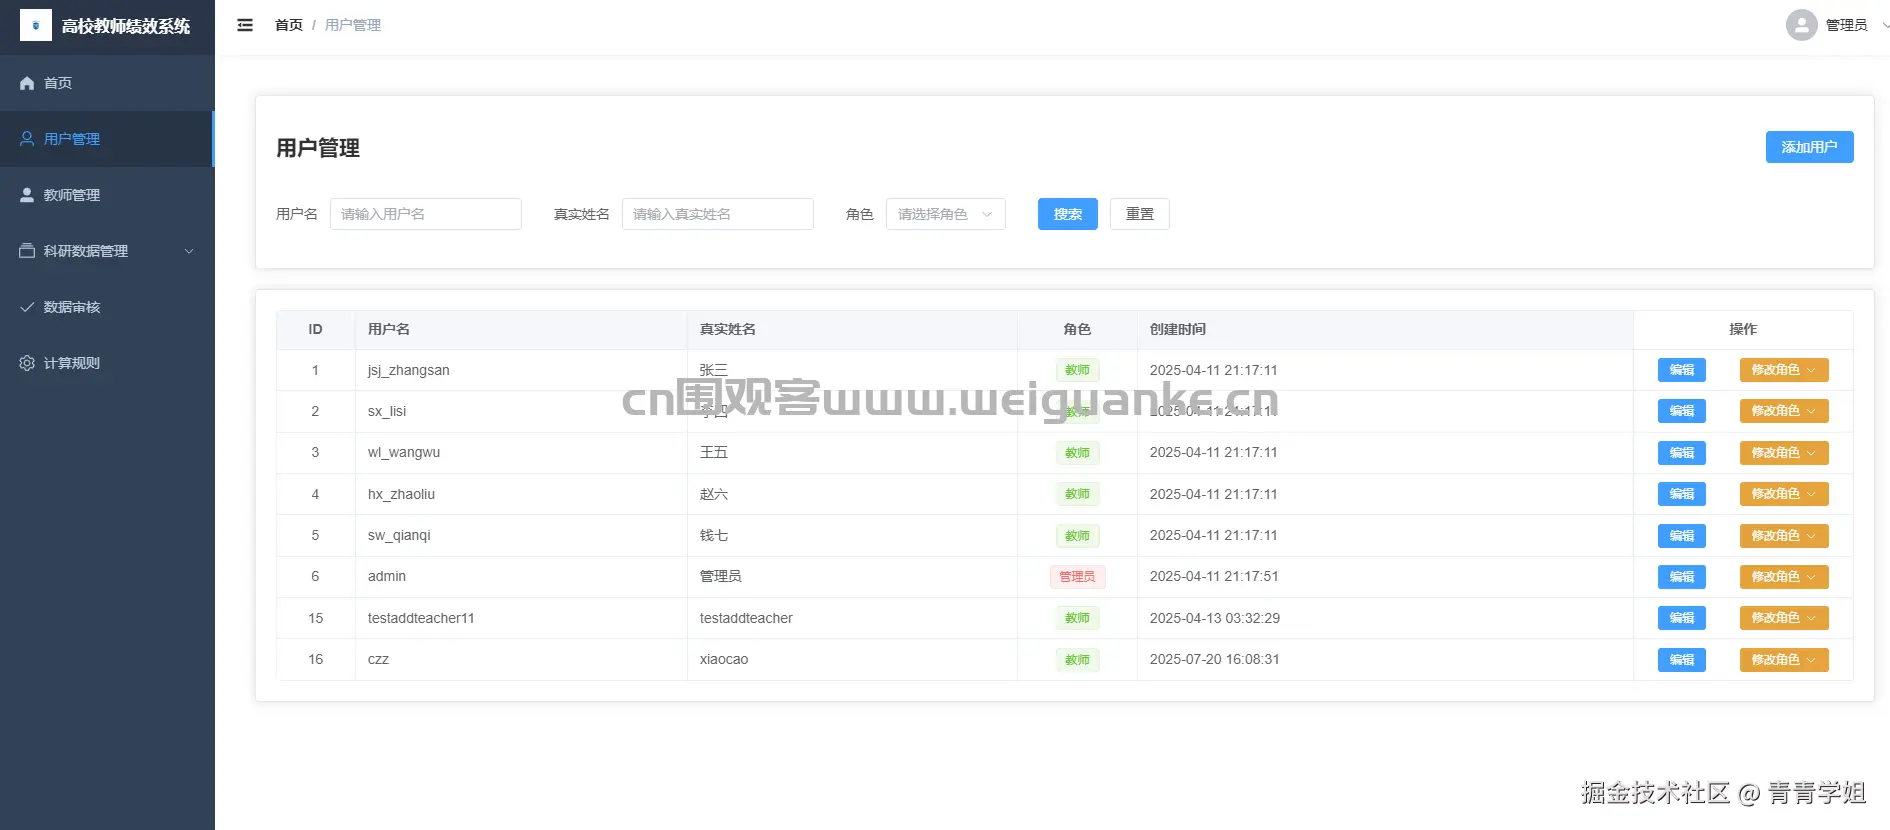Open the 角色 select dropdown
The height and width of the screenshot is (830, 1890).
[946, 214]
